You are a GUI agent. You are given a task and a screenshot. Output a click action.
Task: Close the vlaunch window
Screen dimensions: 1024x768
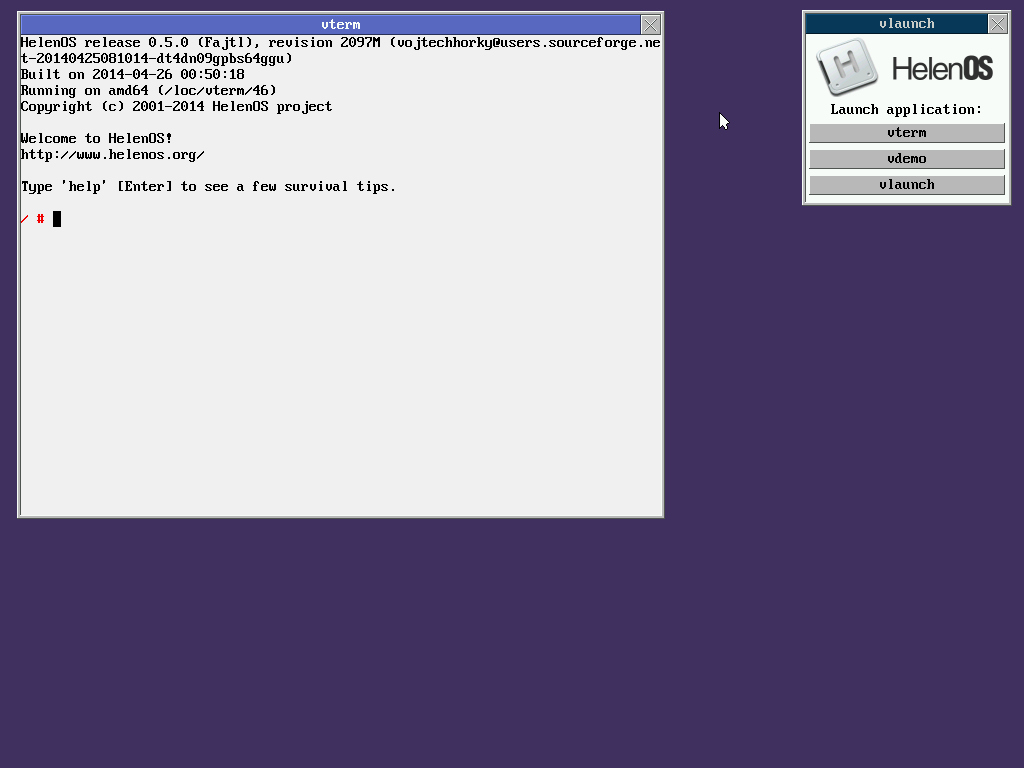(997, 24)
